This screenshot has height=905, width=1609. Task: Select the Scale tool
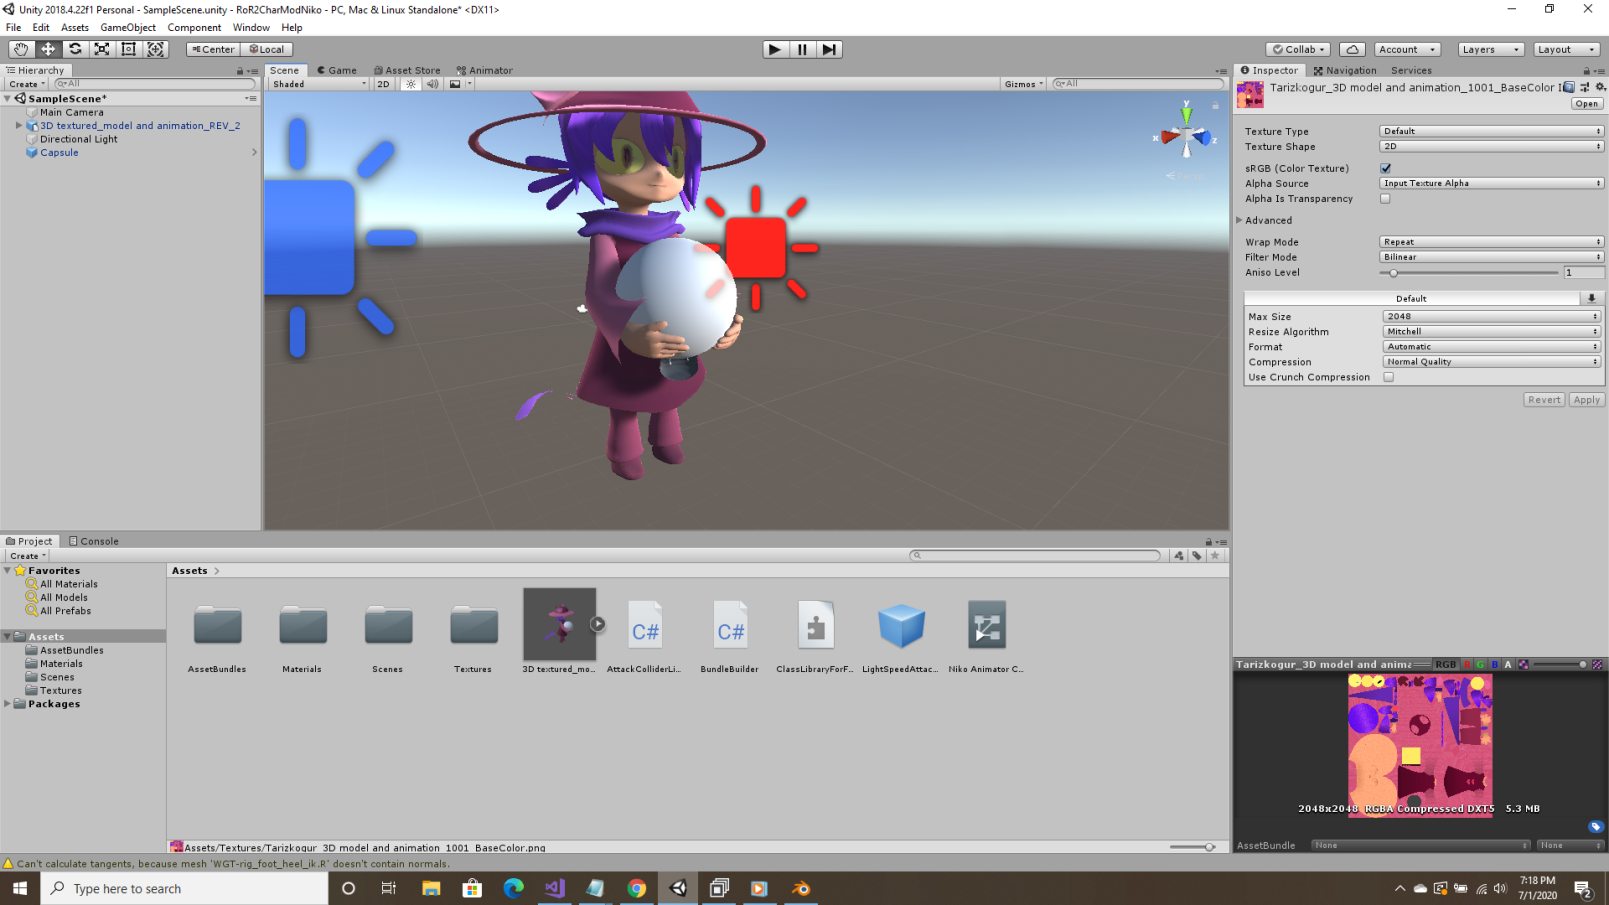tap(102, 49)
